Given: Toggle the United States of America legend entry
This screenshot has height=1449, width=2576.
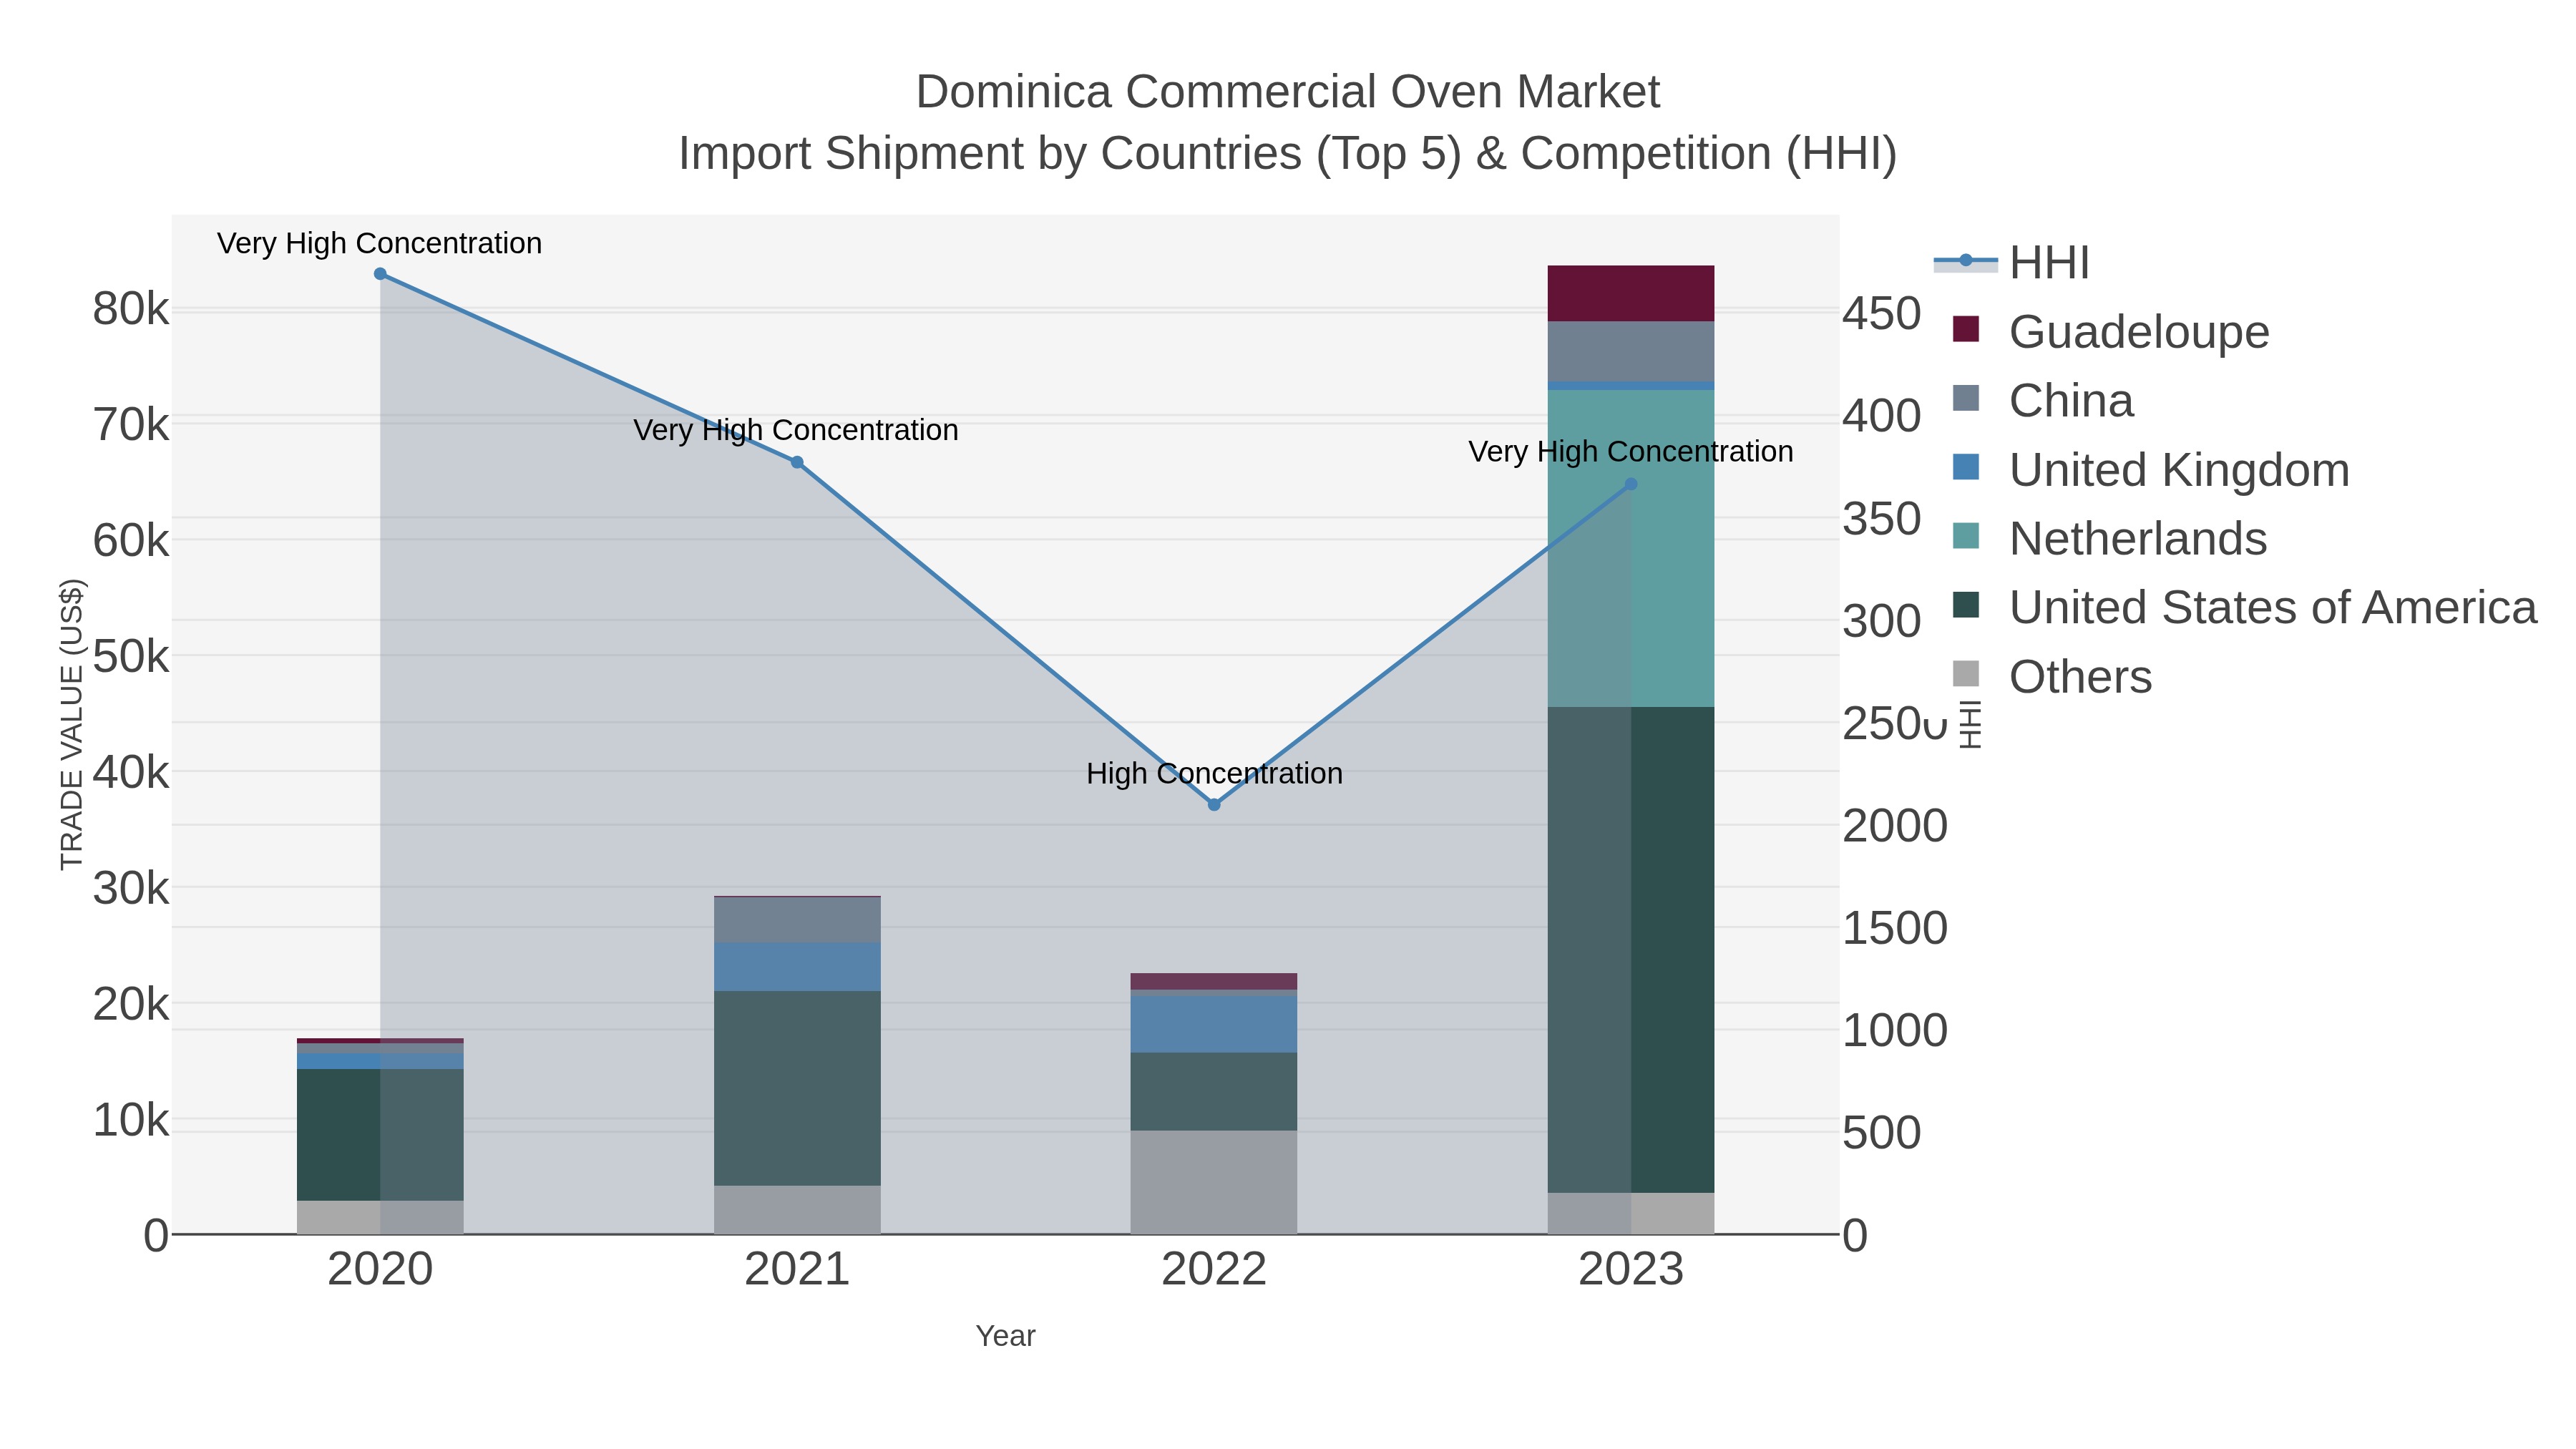Looking at the screenshot, I should pos(2244,608).
